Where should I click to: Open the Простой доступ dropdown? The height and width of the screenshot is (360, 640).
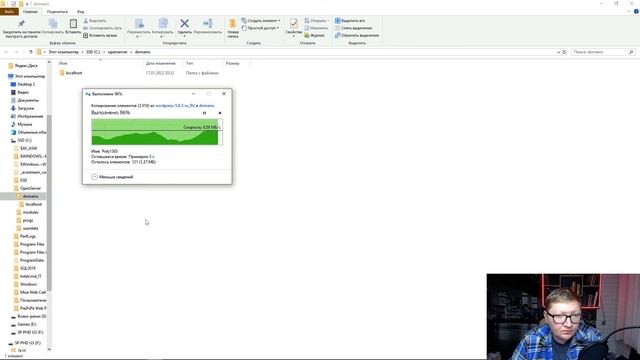click(x=260, y=28)
